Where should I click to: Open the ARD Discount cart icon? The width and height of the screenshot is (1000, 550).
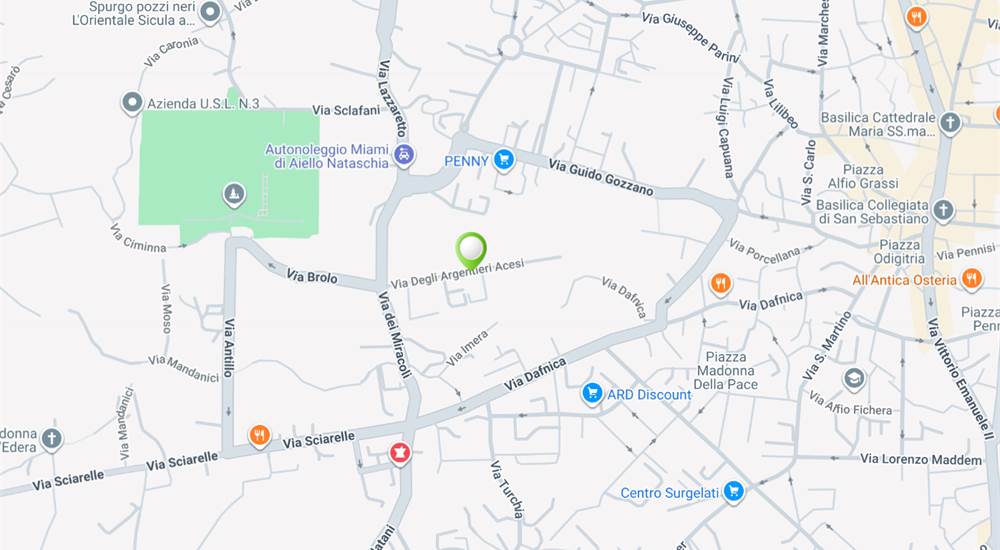pos(592,393)
